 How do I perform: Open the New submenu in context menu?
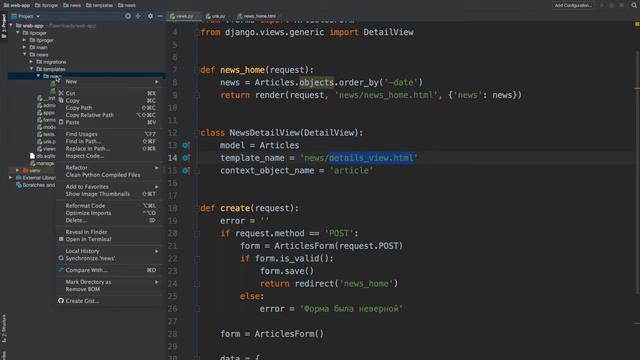pyautogui.click(x=109, y=82)
